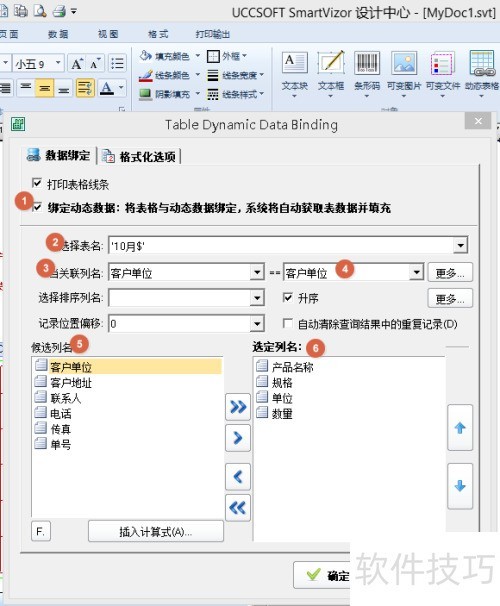Insert a Variable Image (可变图片) object
This screenshot has width=500, height=606.
[x=404, y=63]
